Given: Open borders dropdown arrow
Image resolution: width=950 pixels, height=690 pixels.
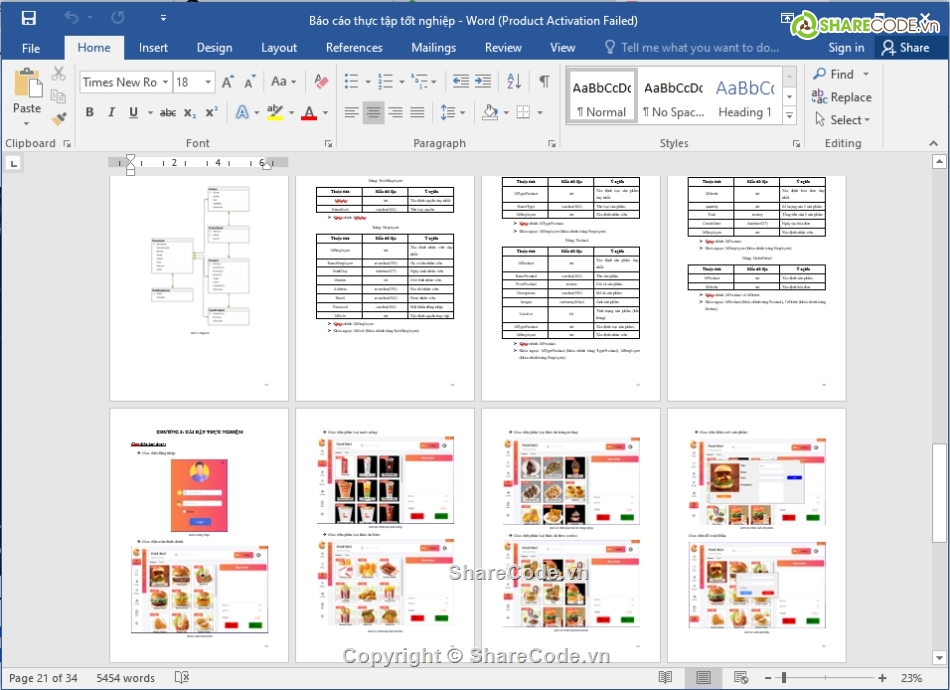Looking at the screenshot, I should pyautogui.click(x=540, y=112).
